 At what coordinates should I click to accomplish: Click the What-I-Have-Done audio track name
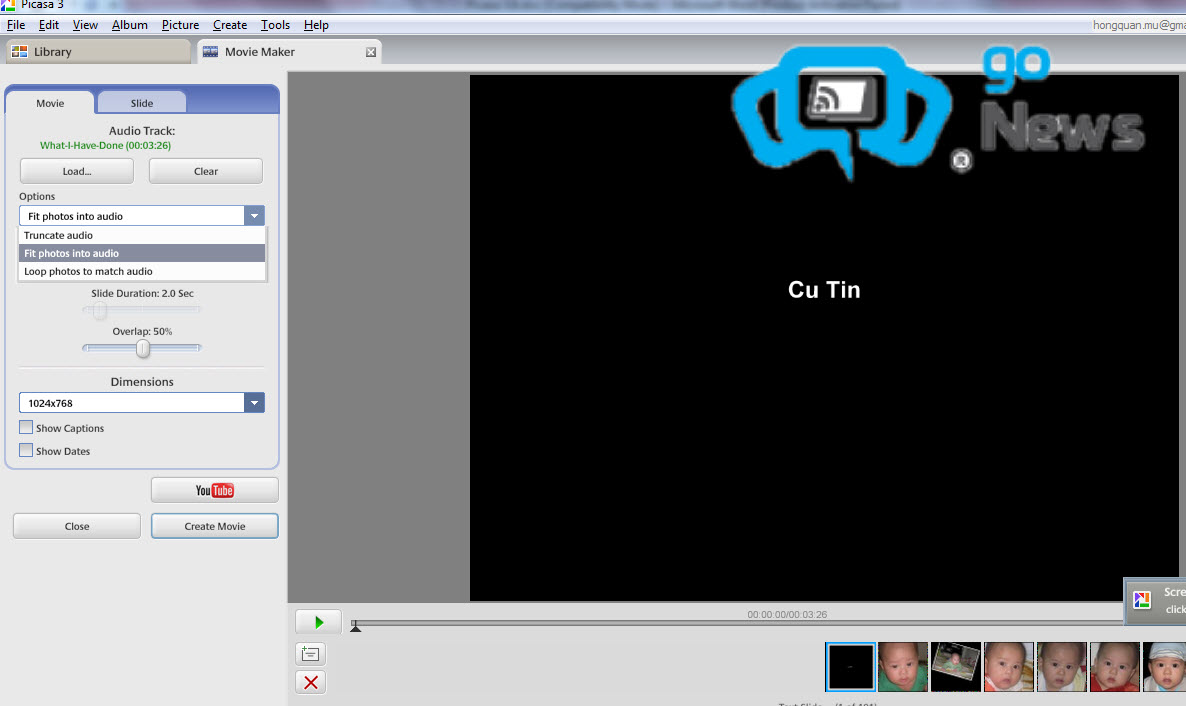pyautogui.click(x=105, y=145)
